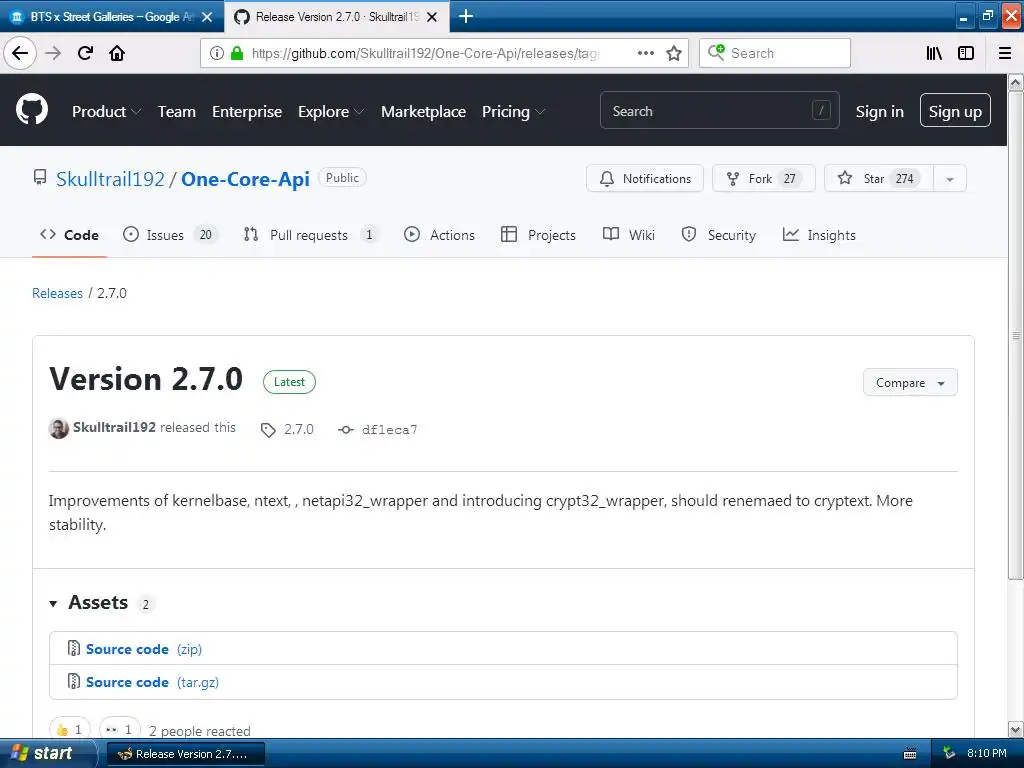This screenshot has height=768, width=1024.
Task: Click the 2.7.0 tag icon
Action: point(268,430)
